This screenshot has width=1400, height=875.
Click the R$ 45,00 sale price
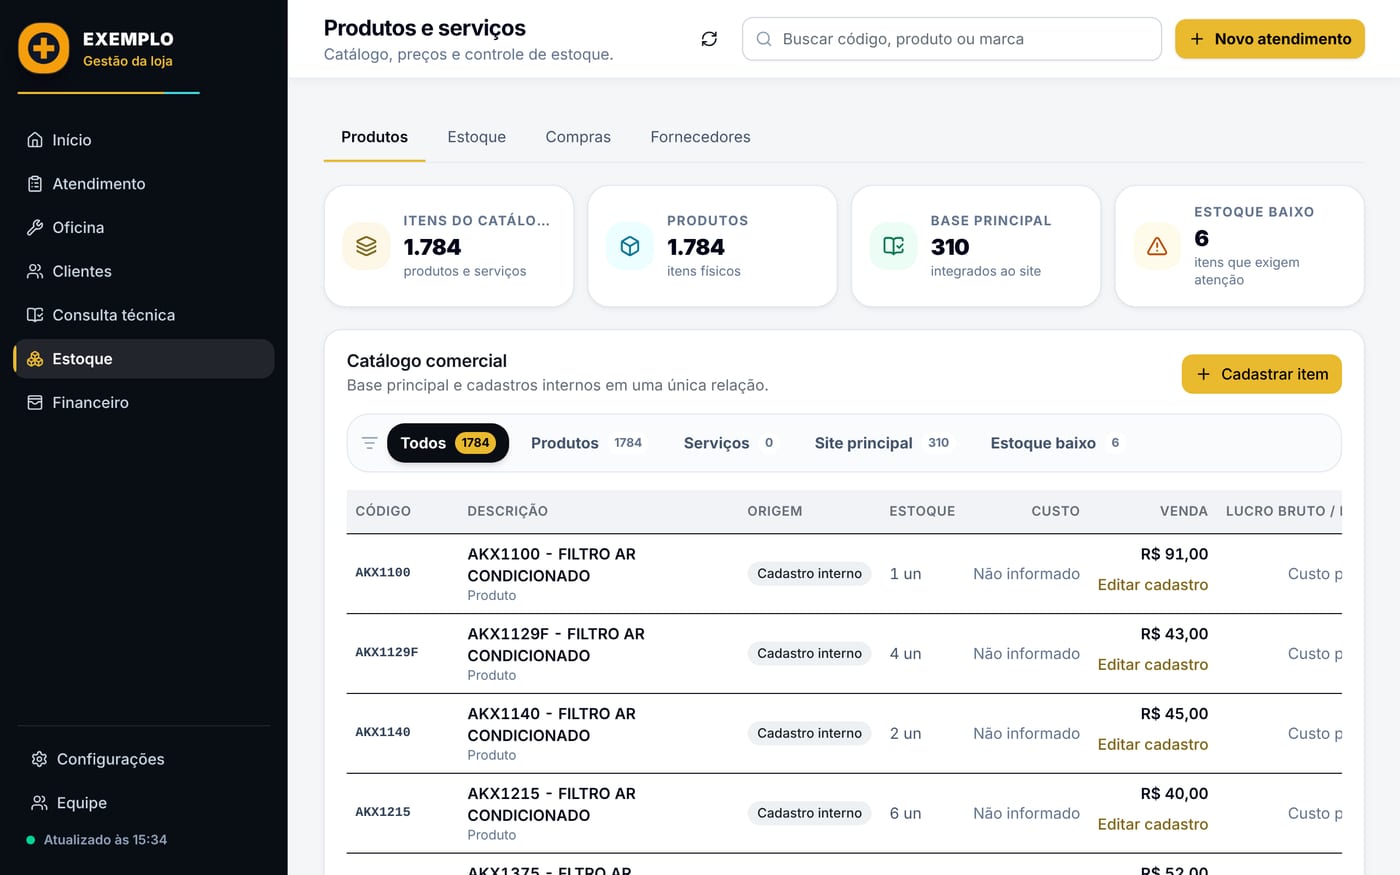(1174, 714)
